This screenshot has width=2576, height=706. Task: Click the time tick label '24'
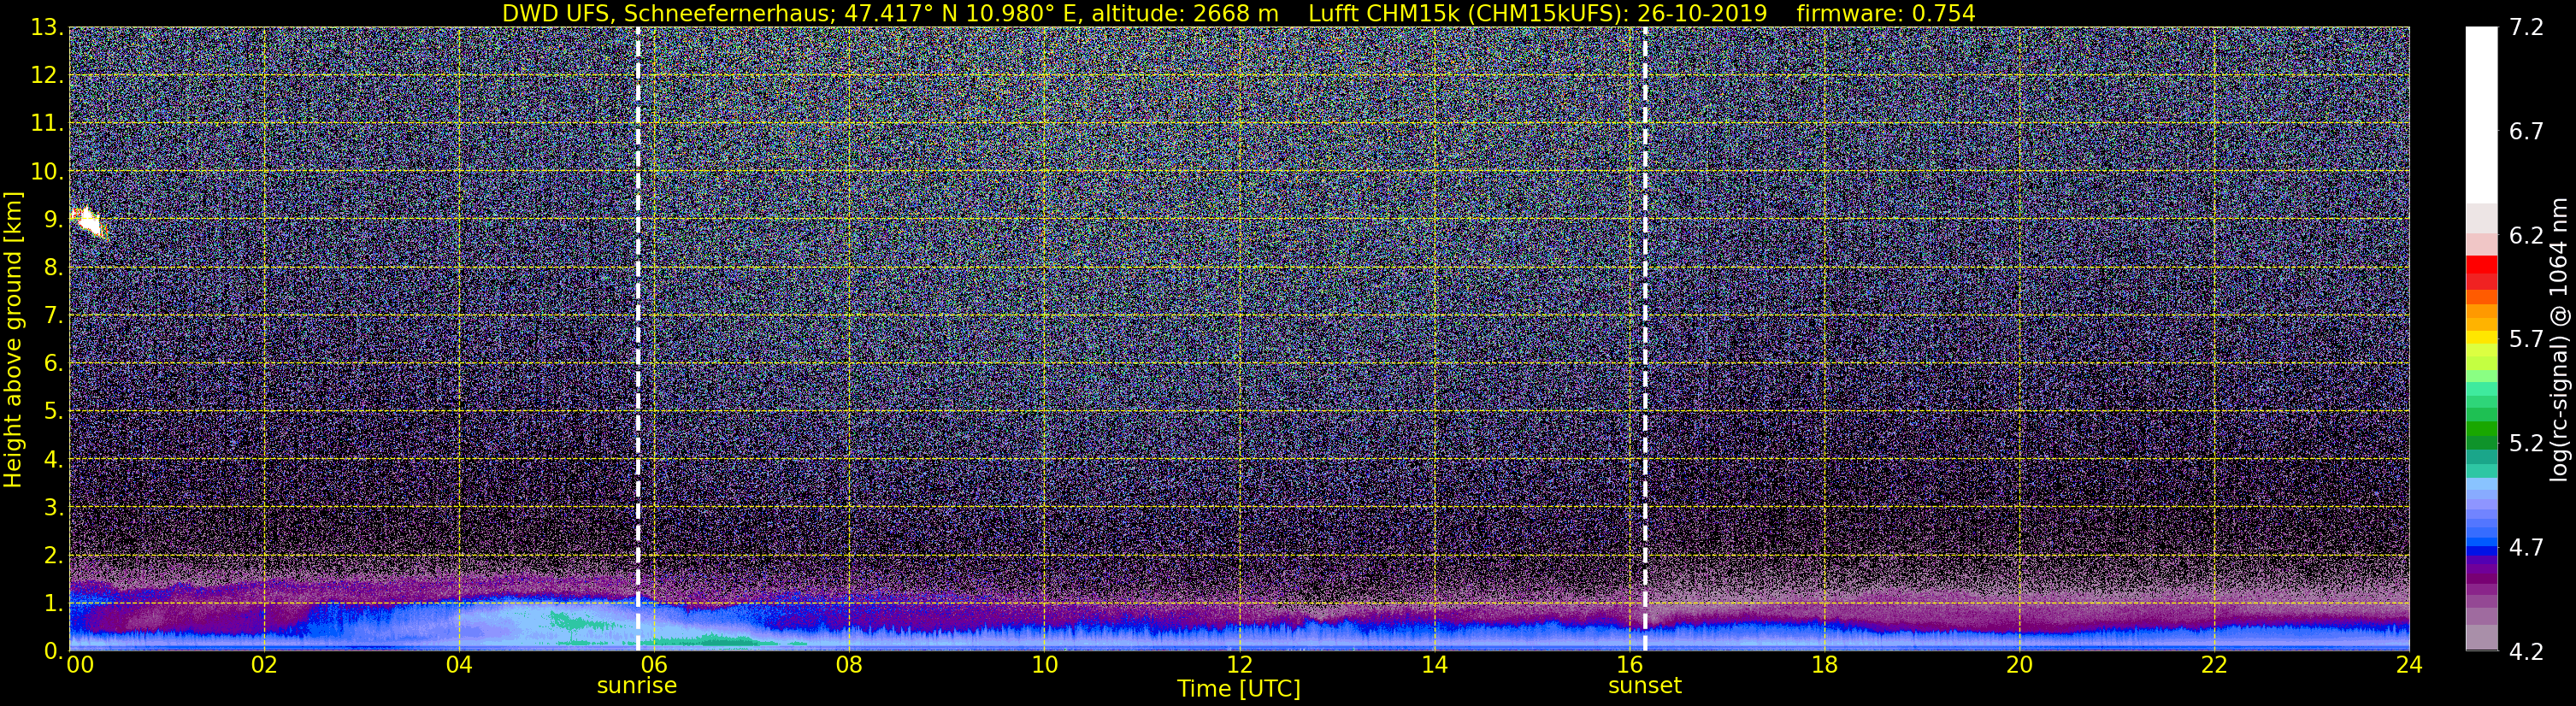click(x=2409, y=665)
